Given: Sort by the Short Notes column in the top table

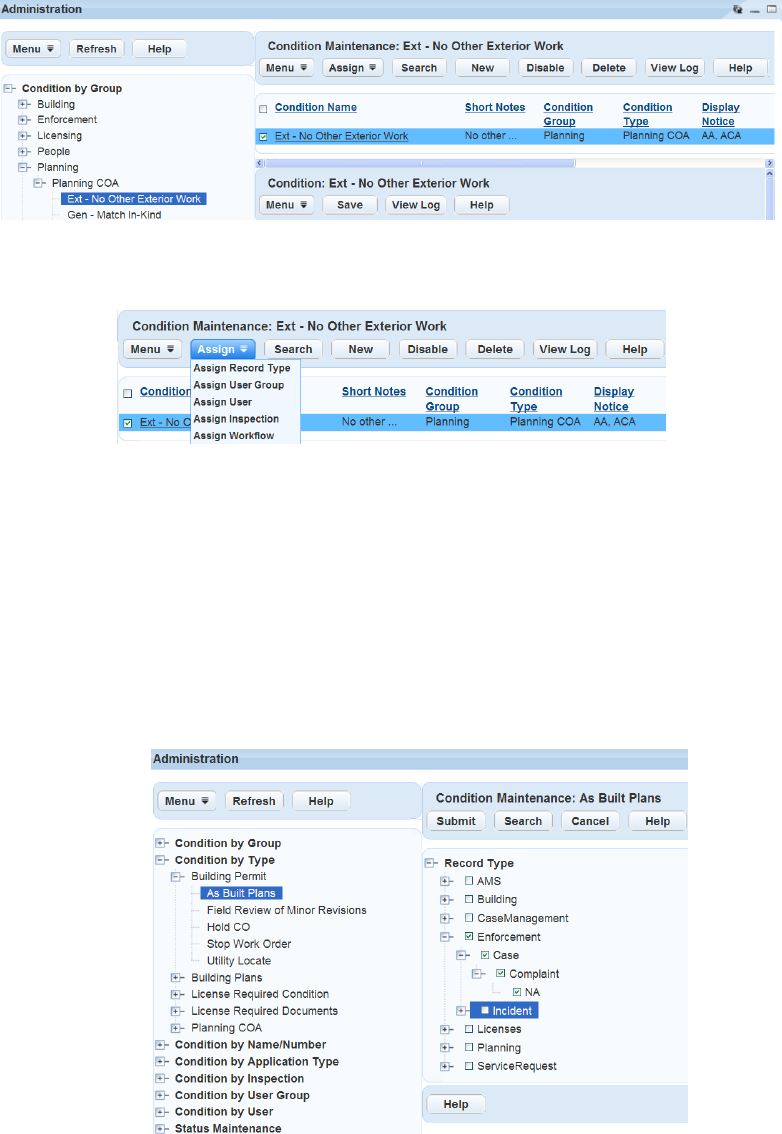Looking at the screenshot, I should 495,107.
